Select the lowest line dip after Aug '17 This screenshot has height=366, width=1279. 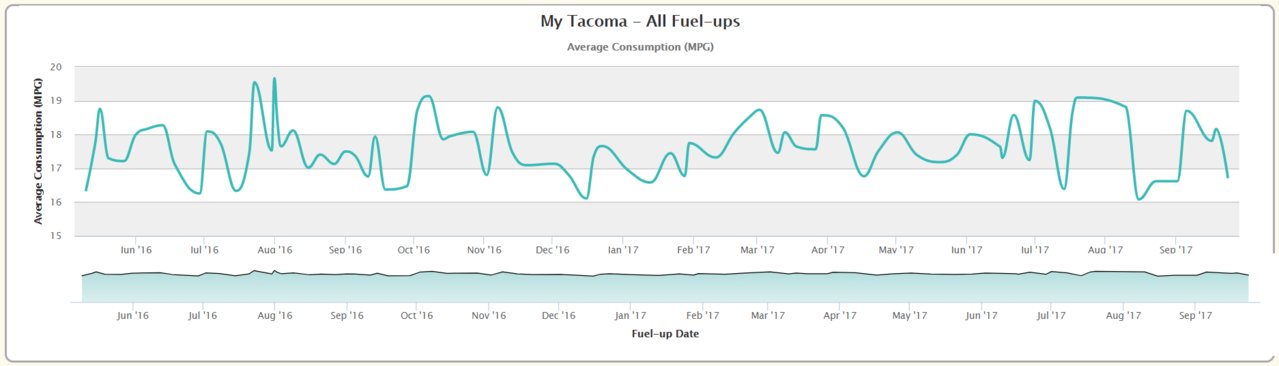click(1139, 199)
